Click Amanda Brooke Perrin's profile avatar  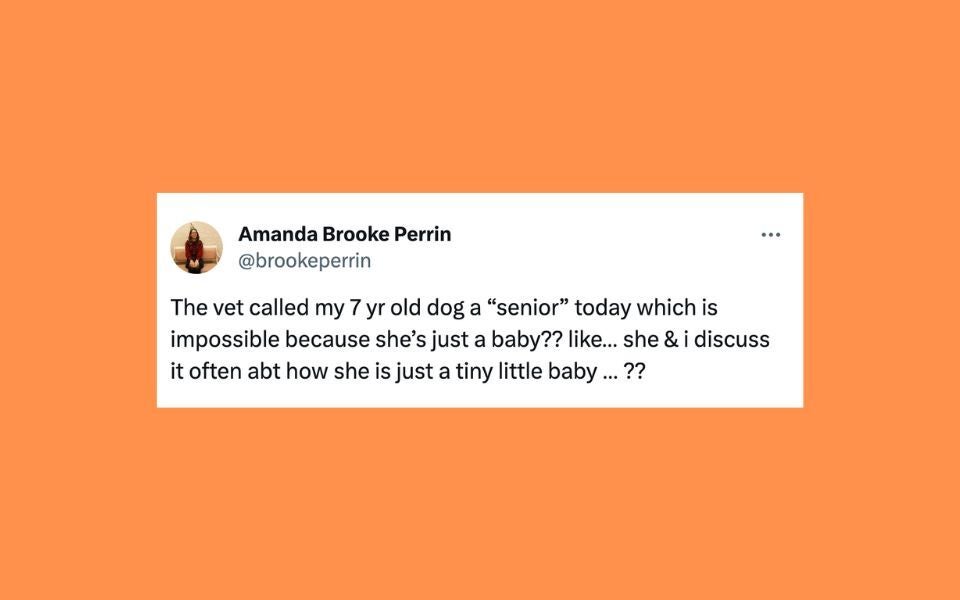point(196,247)
